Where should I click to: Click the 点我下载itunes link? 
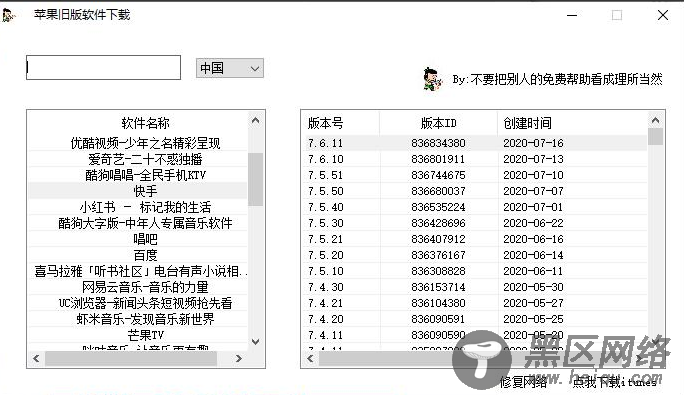(614, 382)
